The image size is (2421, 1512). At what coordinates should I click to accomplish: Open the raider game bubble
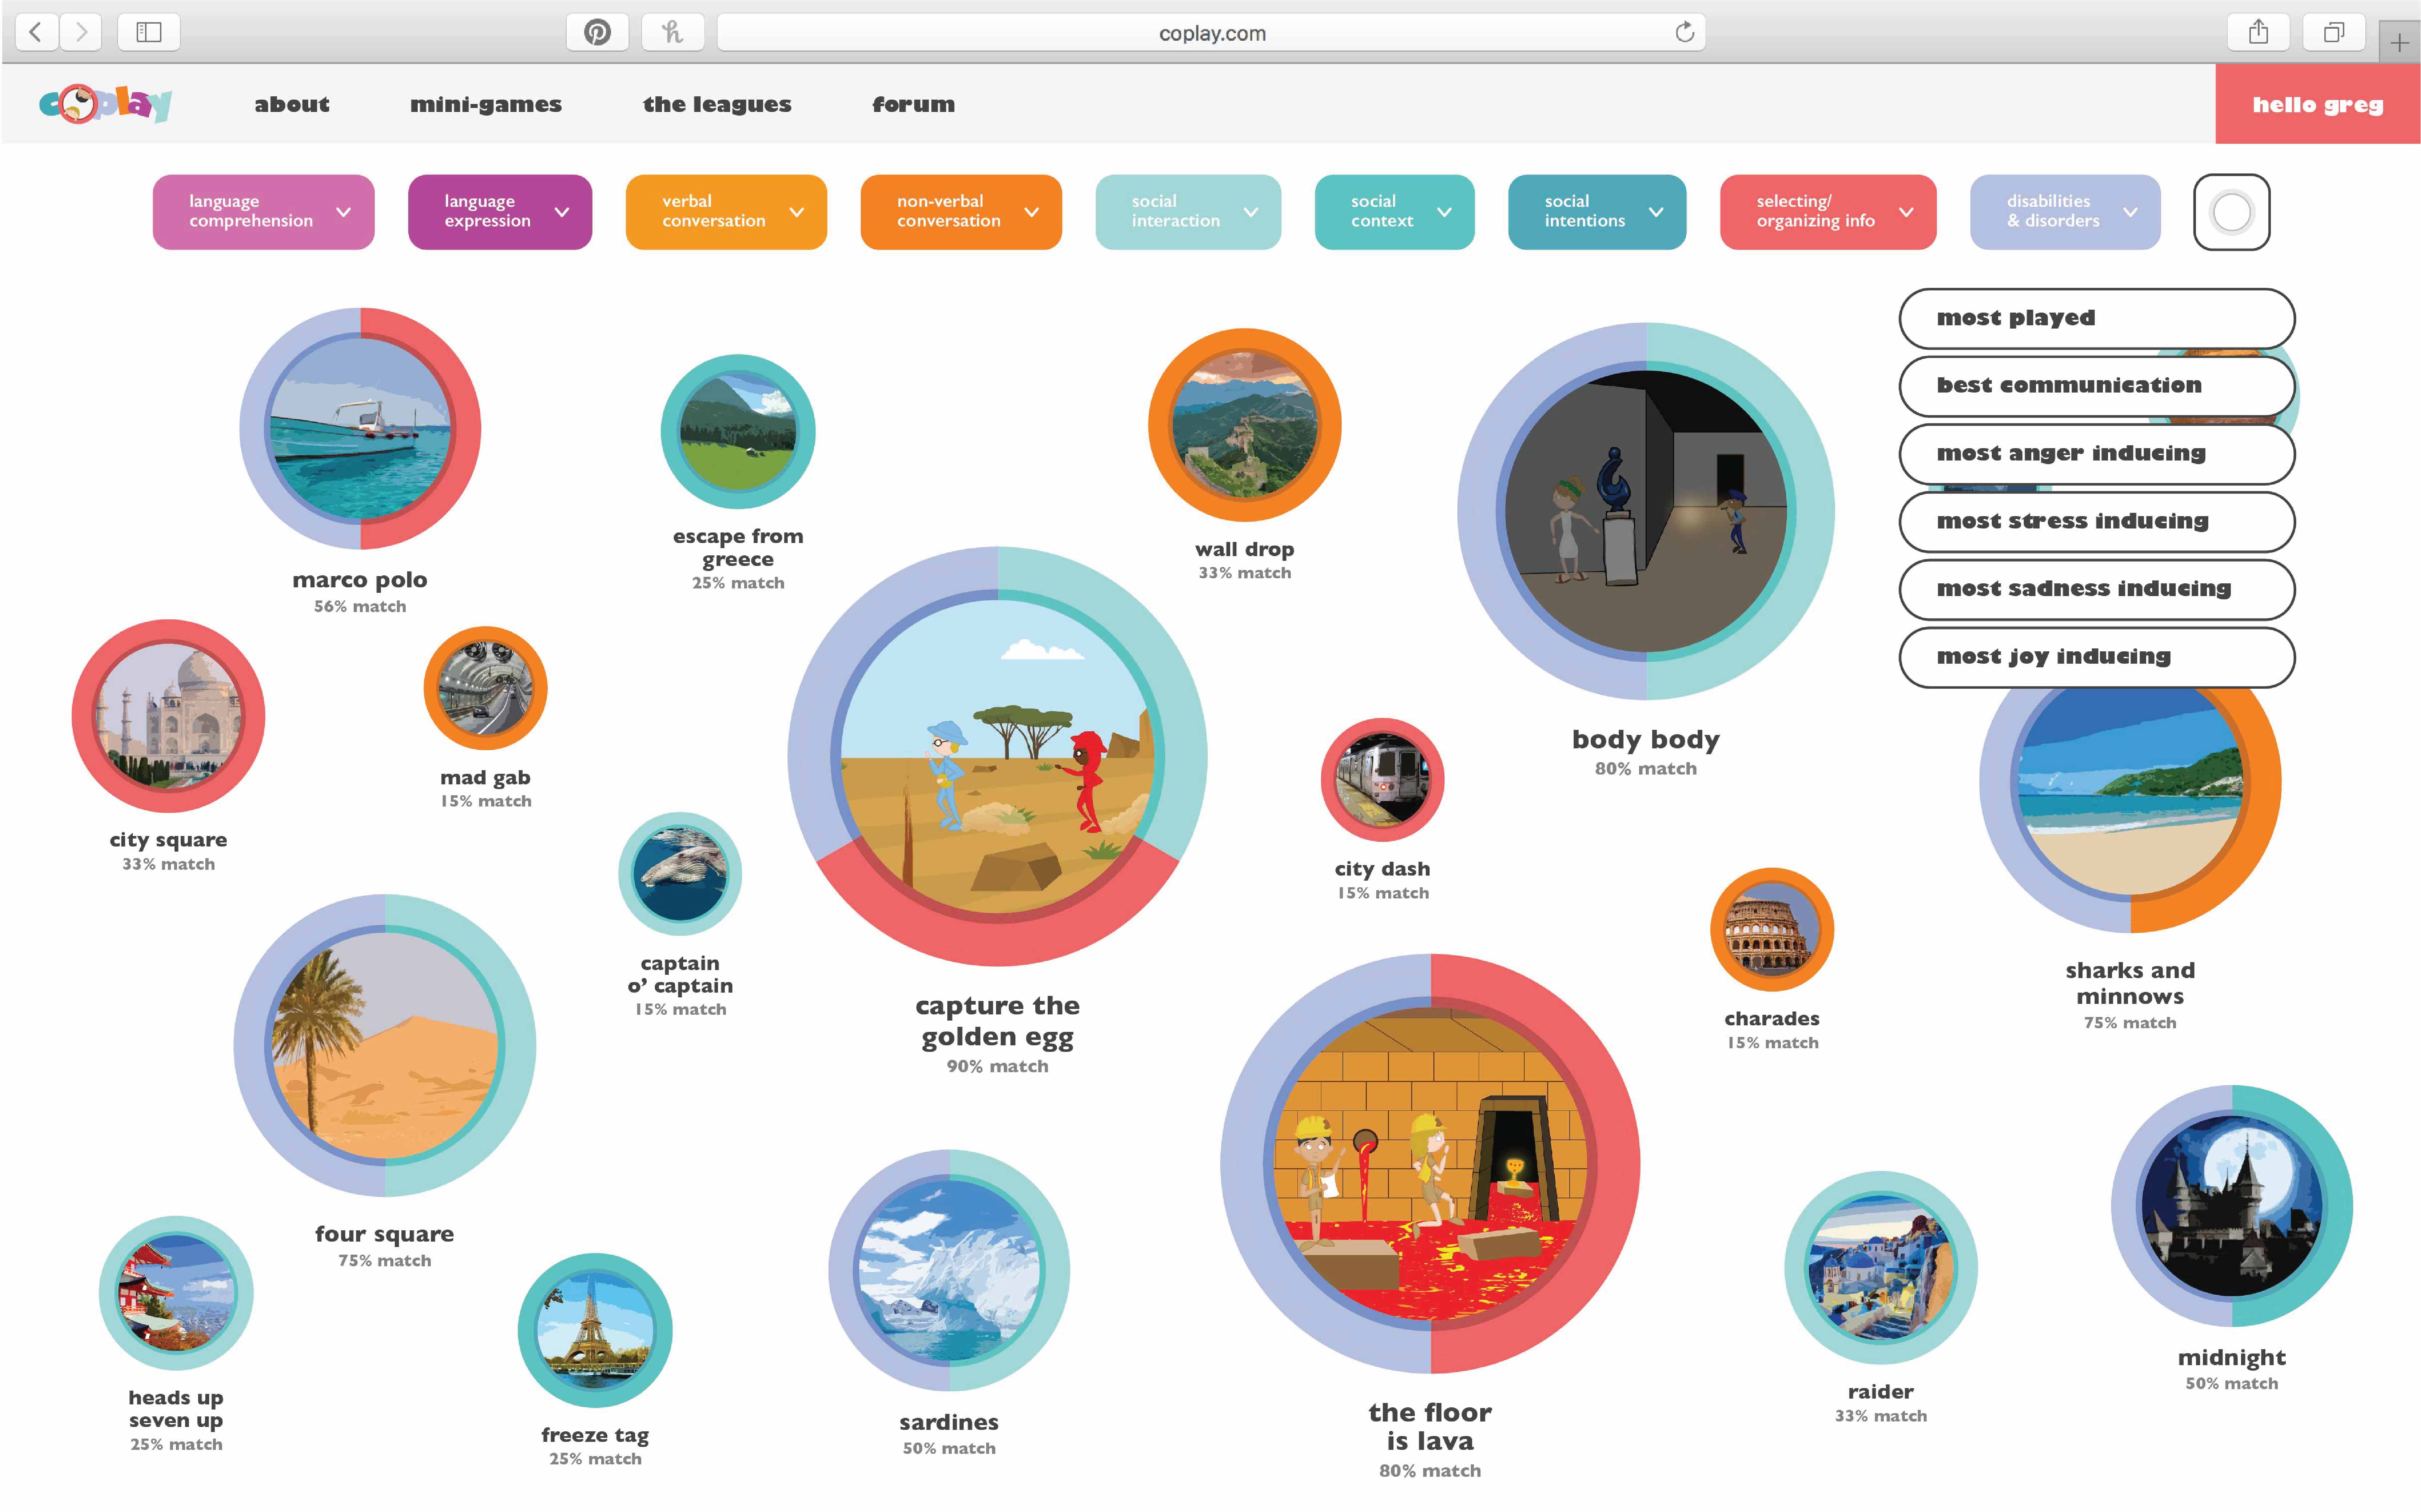[1880, 1268]
